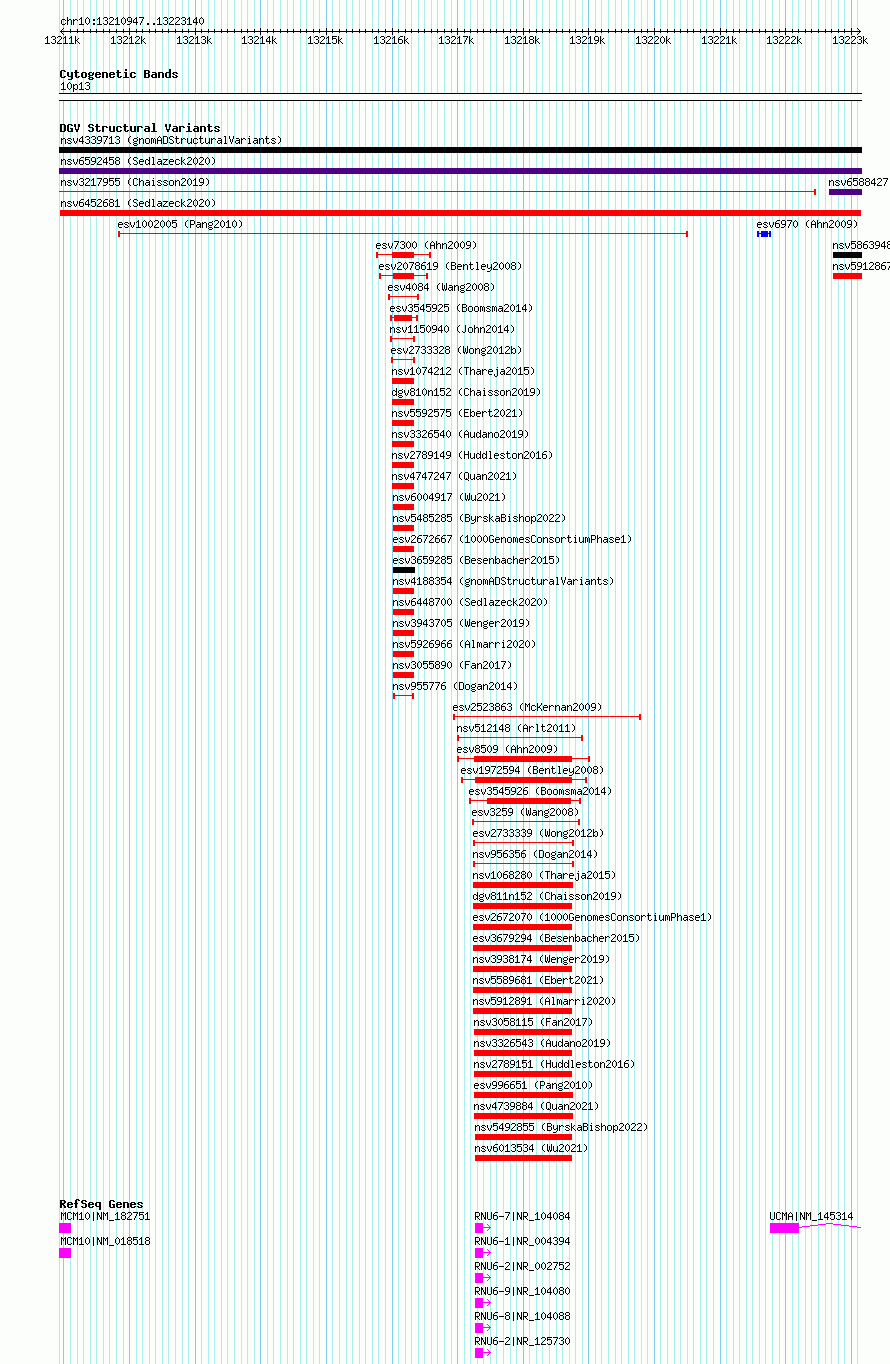The image size is (890, 1364).
Task: Click the 13220k ruler position label
Action: (x=653, y=40)
